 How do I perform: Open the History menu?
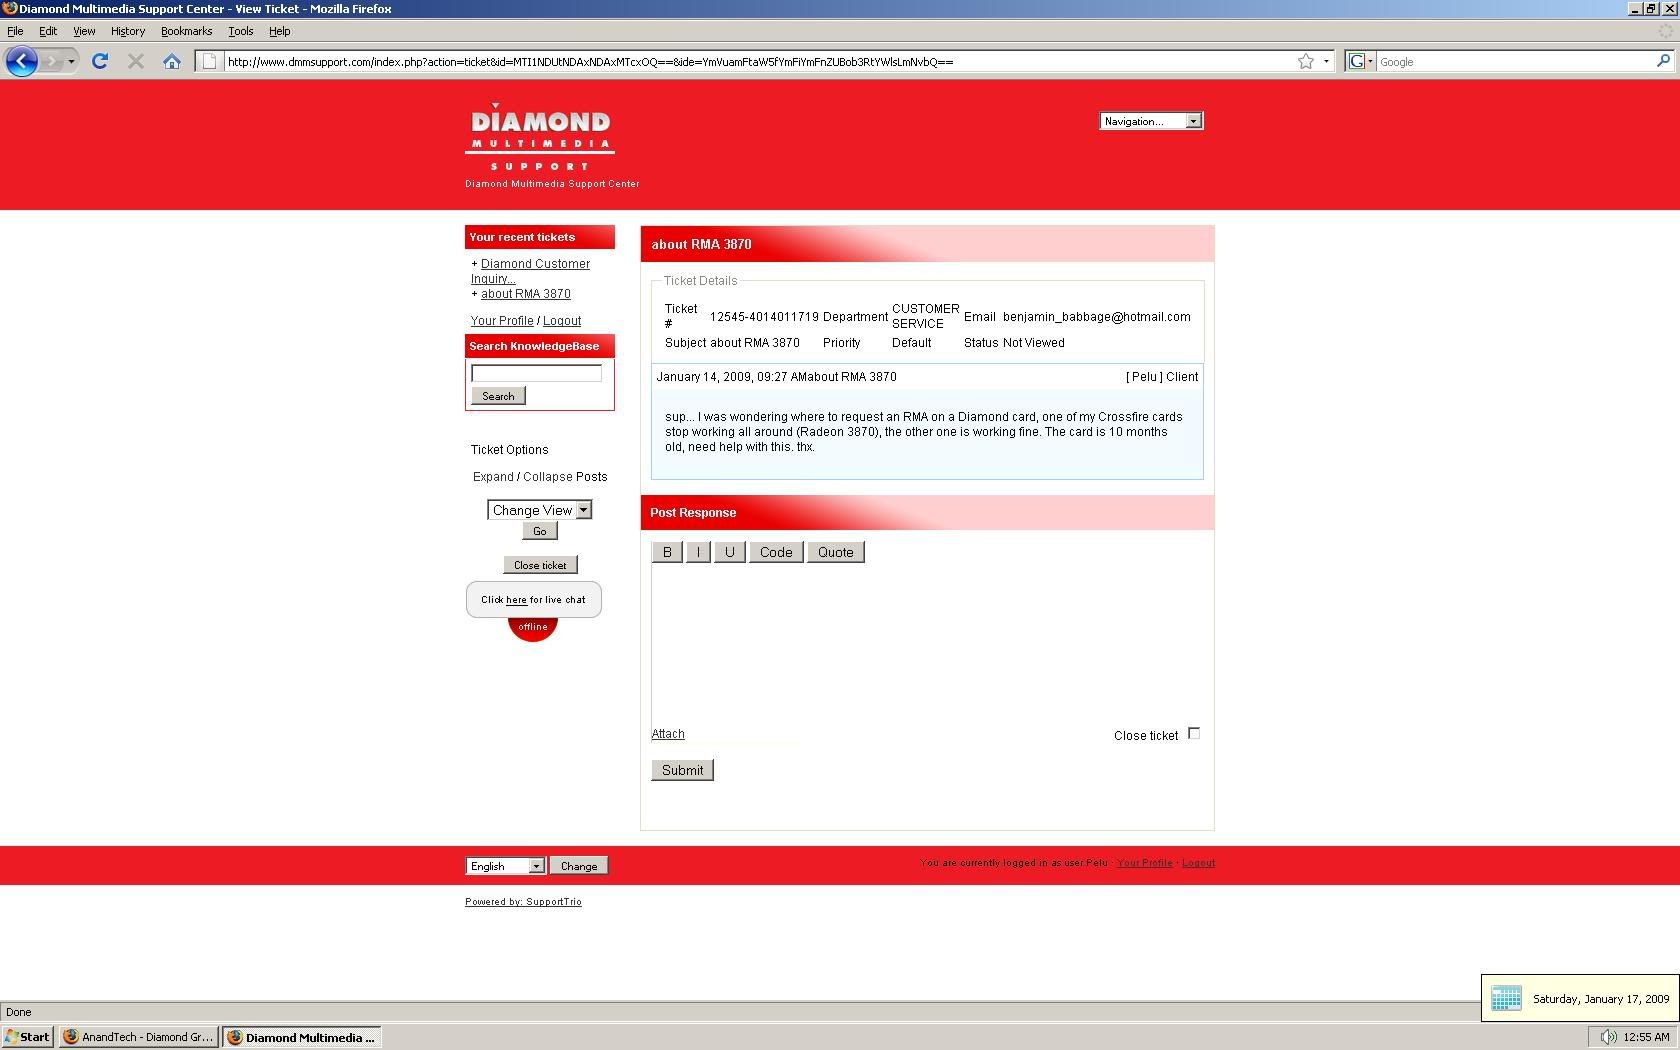pos(128,31)
